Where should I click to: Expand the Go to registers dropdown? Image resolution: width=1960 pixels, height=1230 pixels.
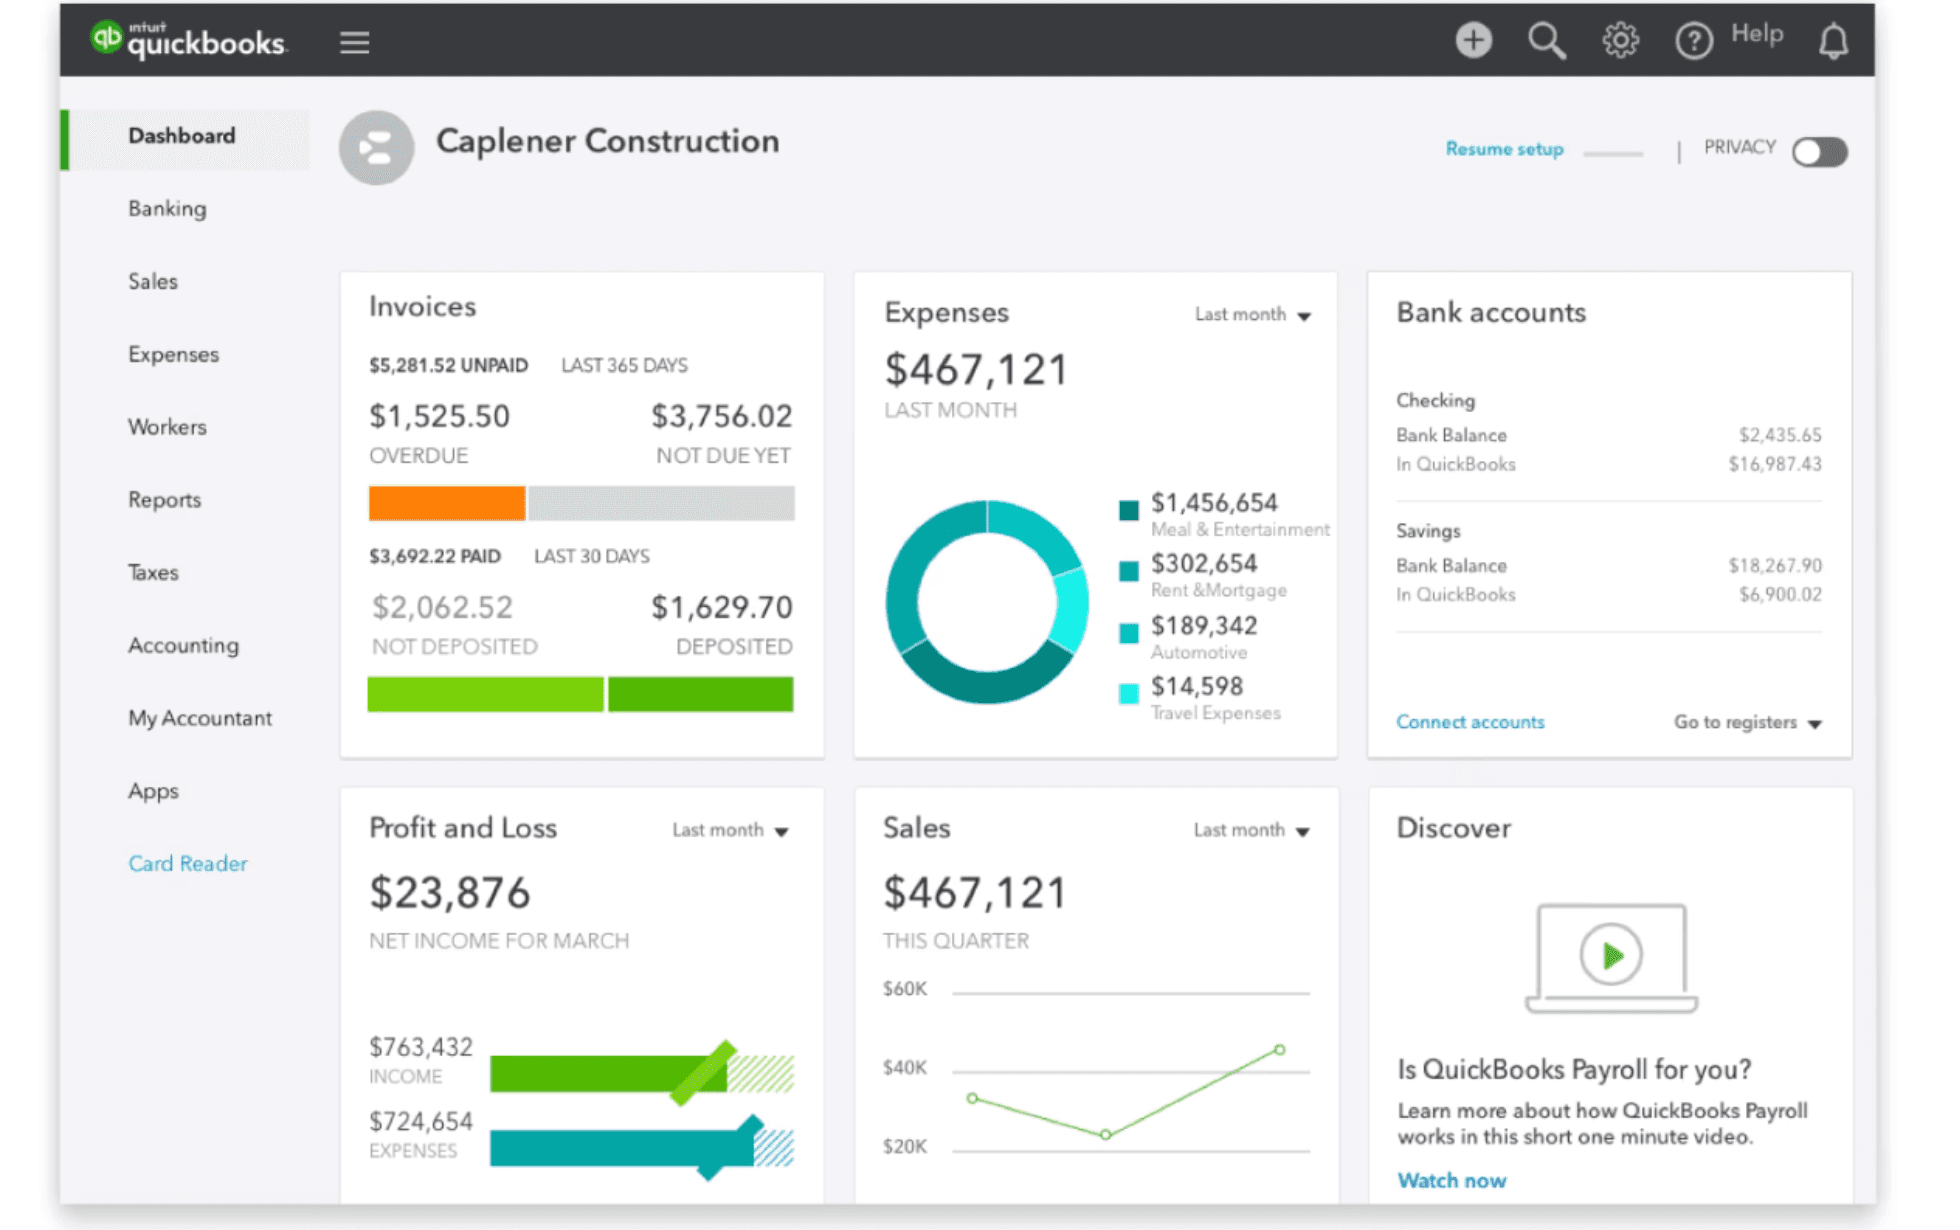pyautogui.click(x=1748, y=722)
